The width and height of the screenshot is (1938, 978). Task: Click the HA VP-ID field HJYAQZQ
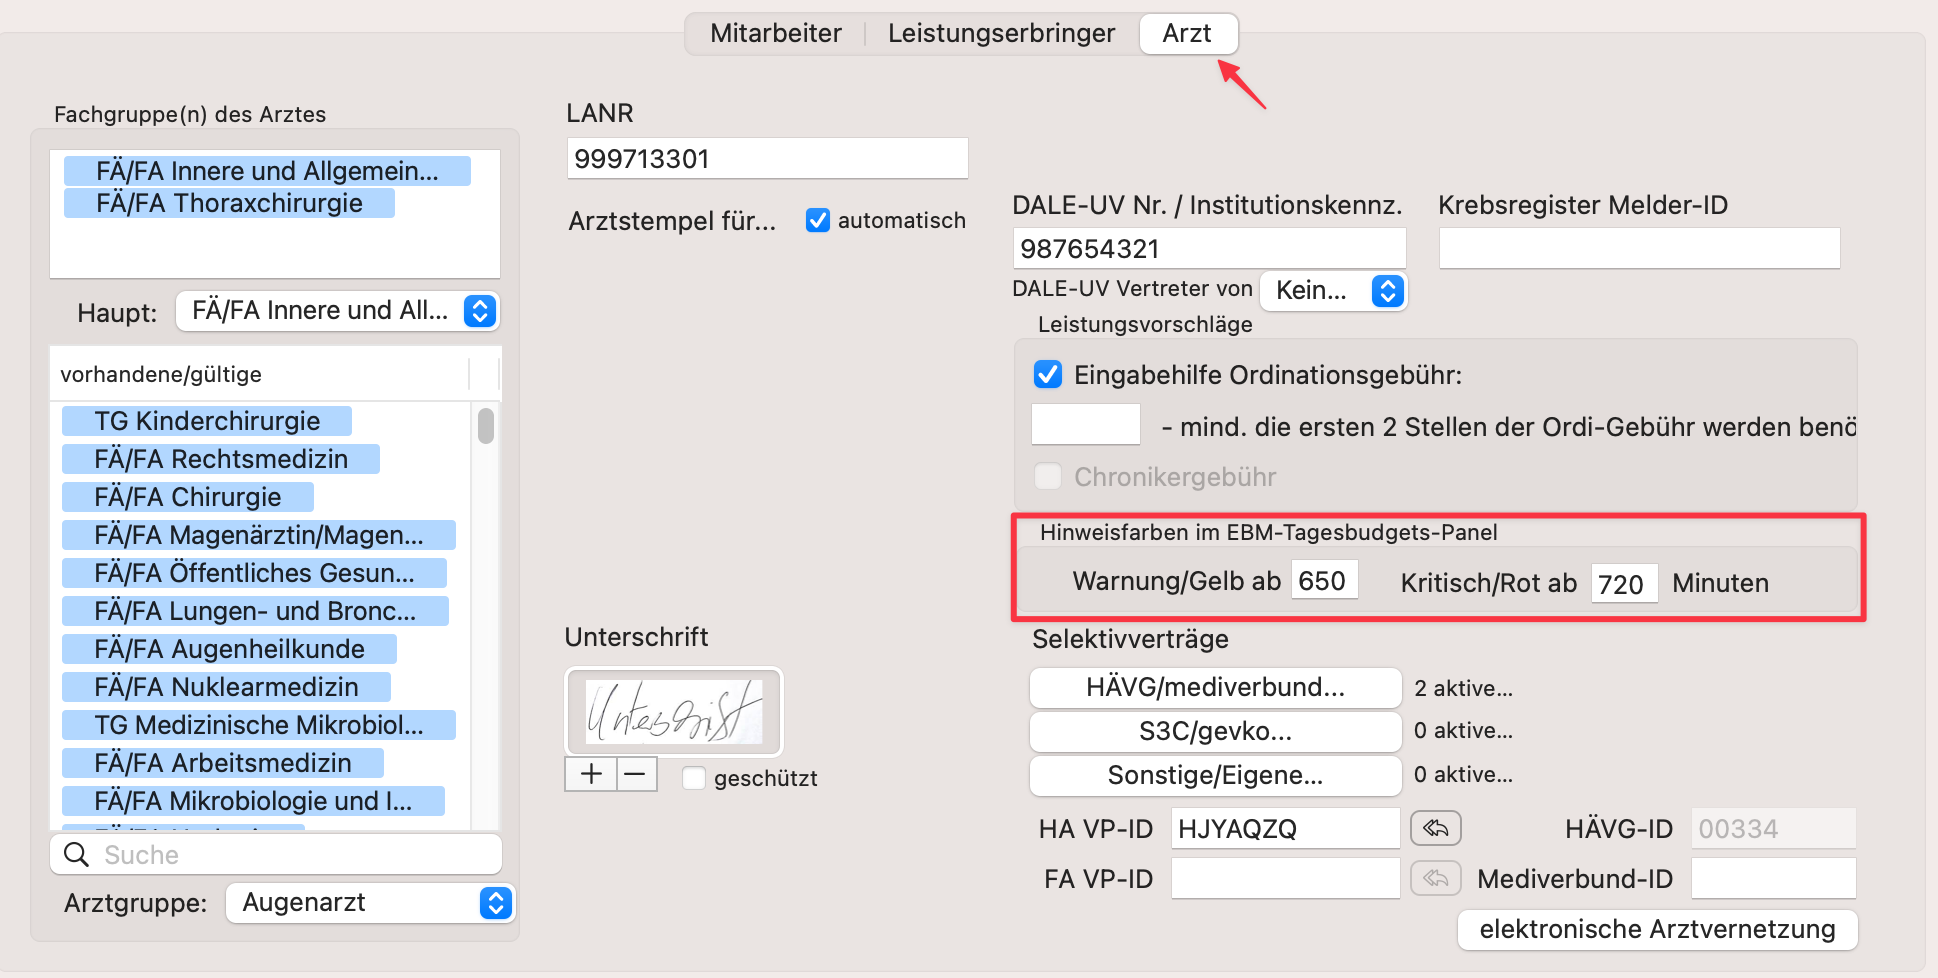(x=1285, y=828)
